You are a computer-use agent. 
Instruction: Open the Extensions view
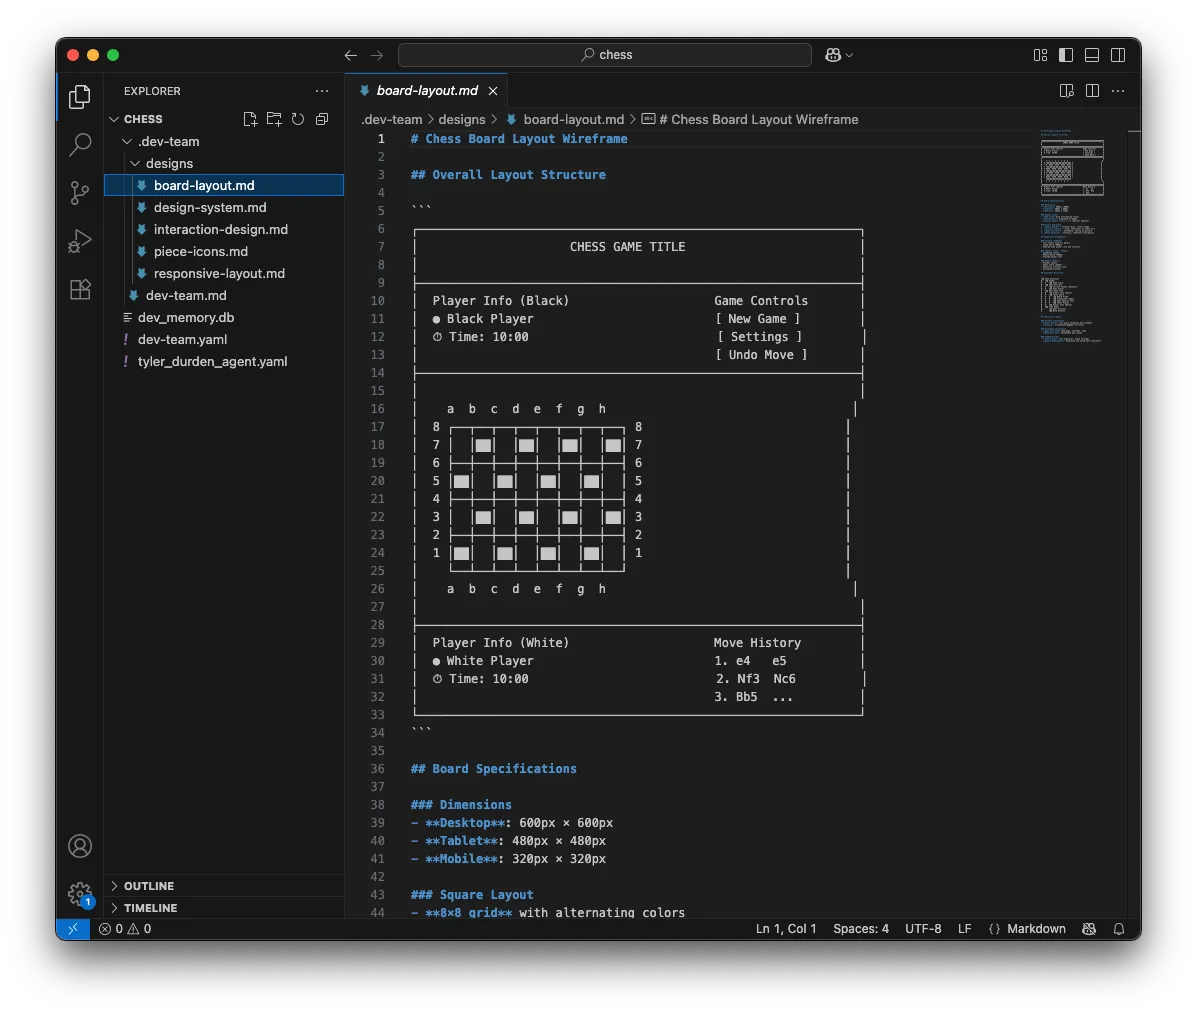(x=80, y=289)
